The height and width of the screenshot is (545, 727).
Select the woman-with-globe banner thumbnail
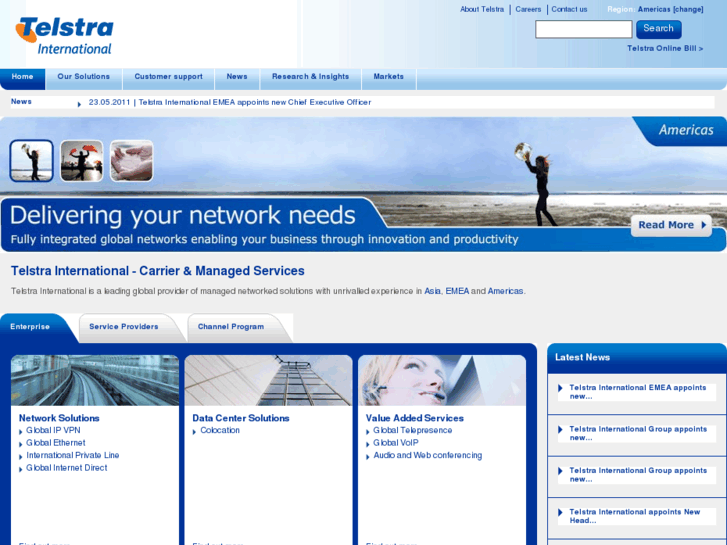point(32,161)
